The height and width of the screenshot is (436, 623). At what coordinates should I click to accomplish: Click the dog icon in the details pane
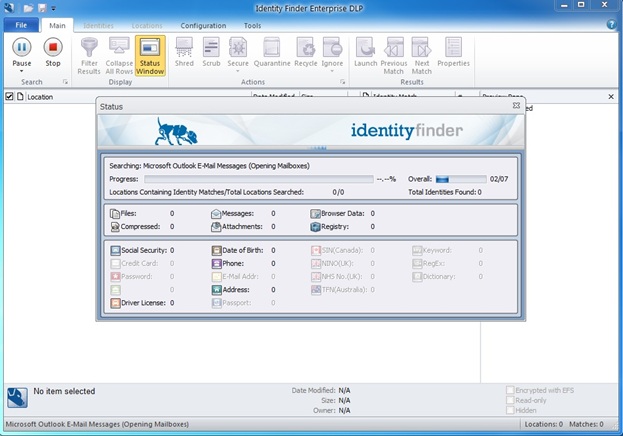click(17, 397)
